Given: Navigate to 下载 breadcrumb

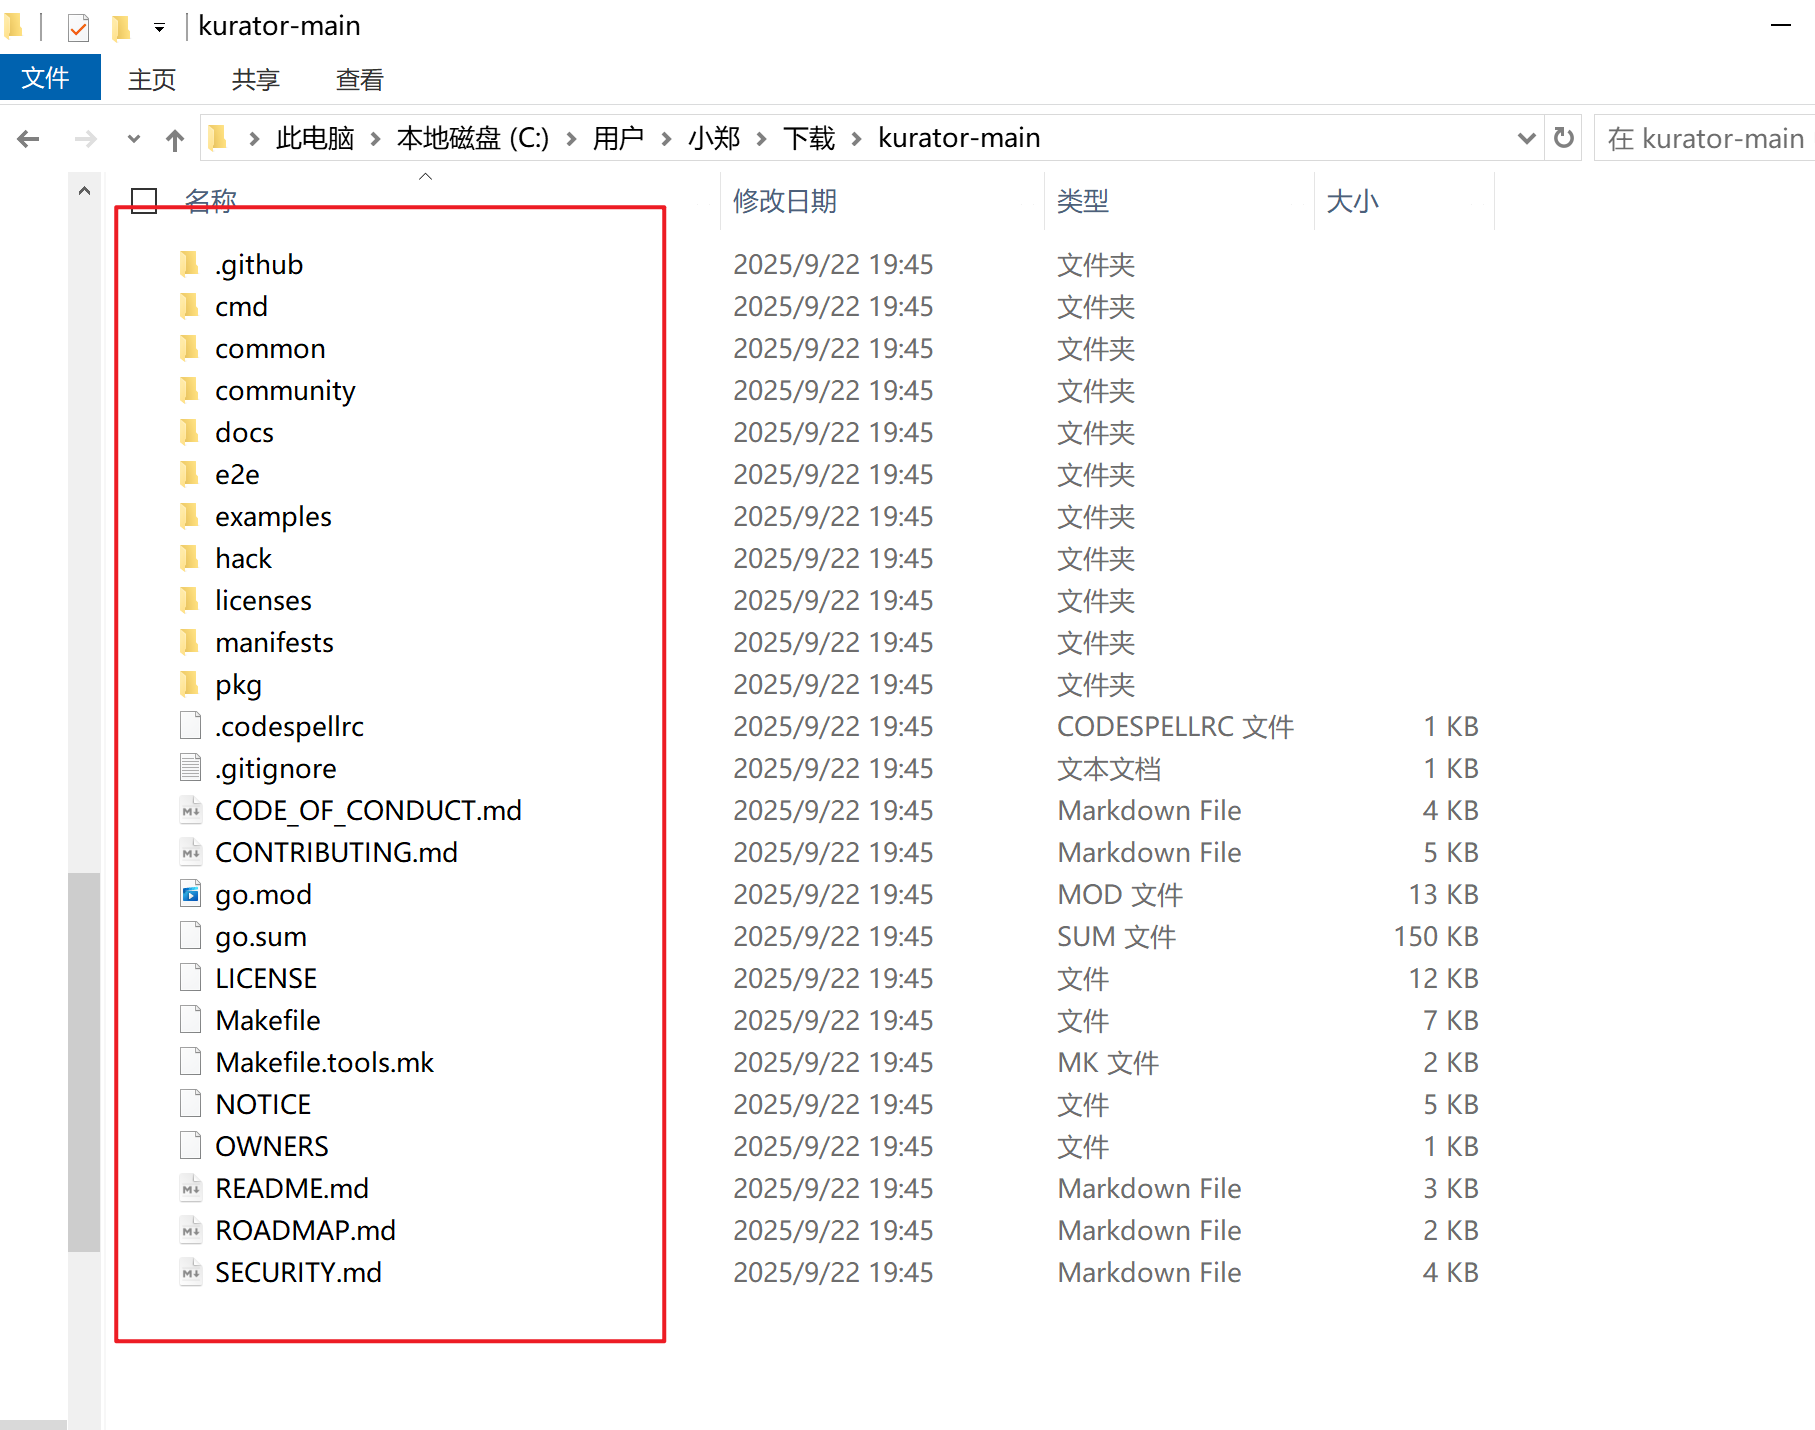Looking at the screenshot, I should point(809,138).
